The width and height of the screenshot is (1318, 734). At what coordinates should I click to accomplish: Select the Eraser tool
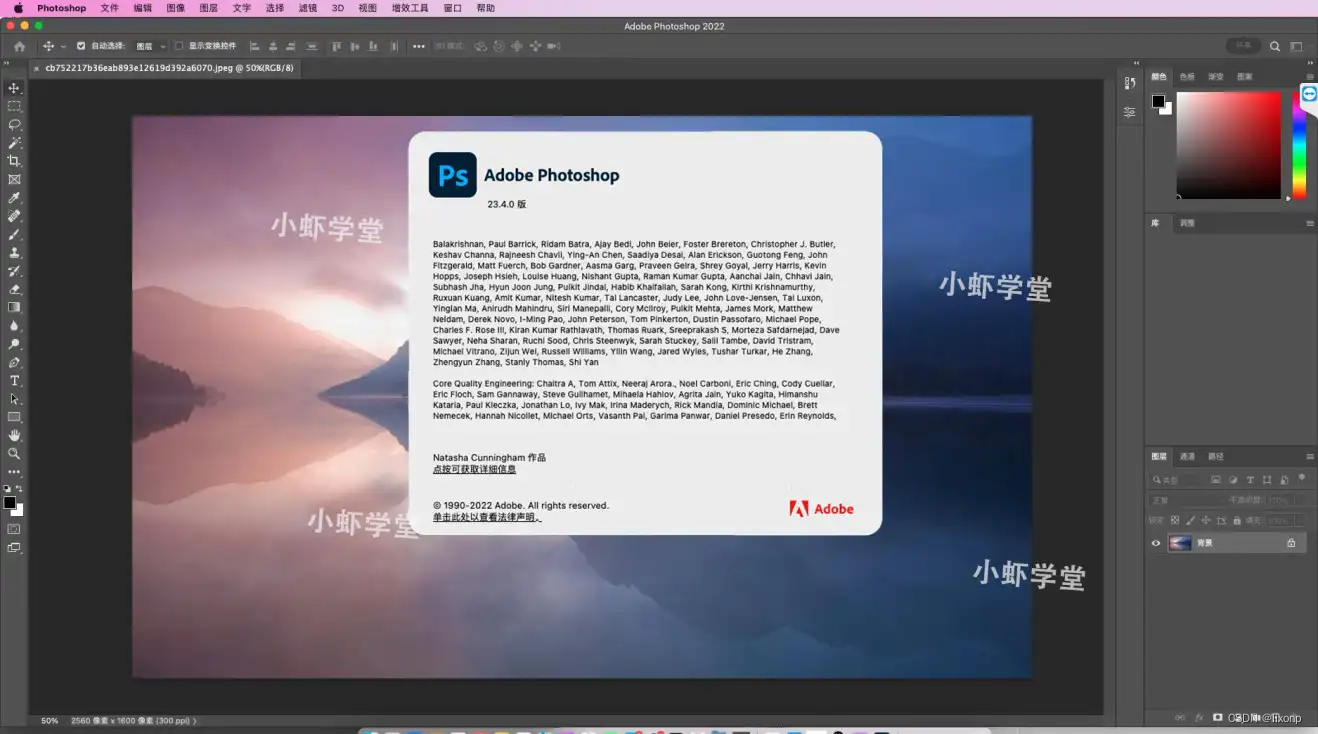14,289
